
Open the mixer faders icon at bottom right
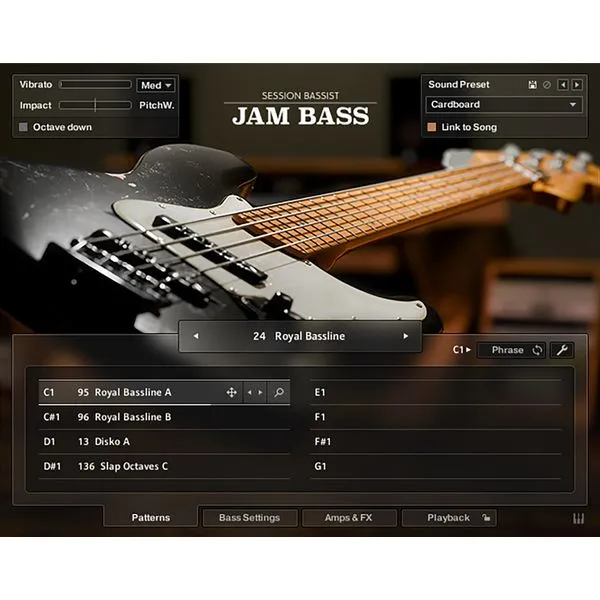[578, 518]
